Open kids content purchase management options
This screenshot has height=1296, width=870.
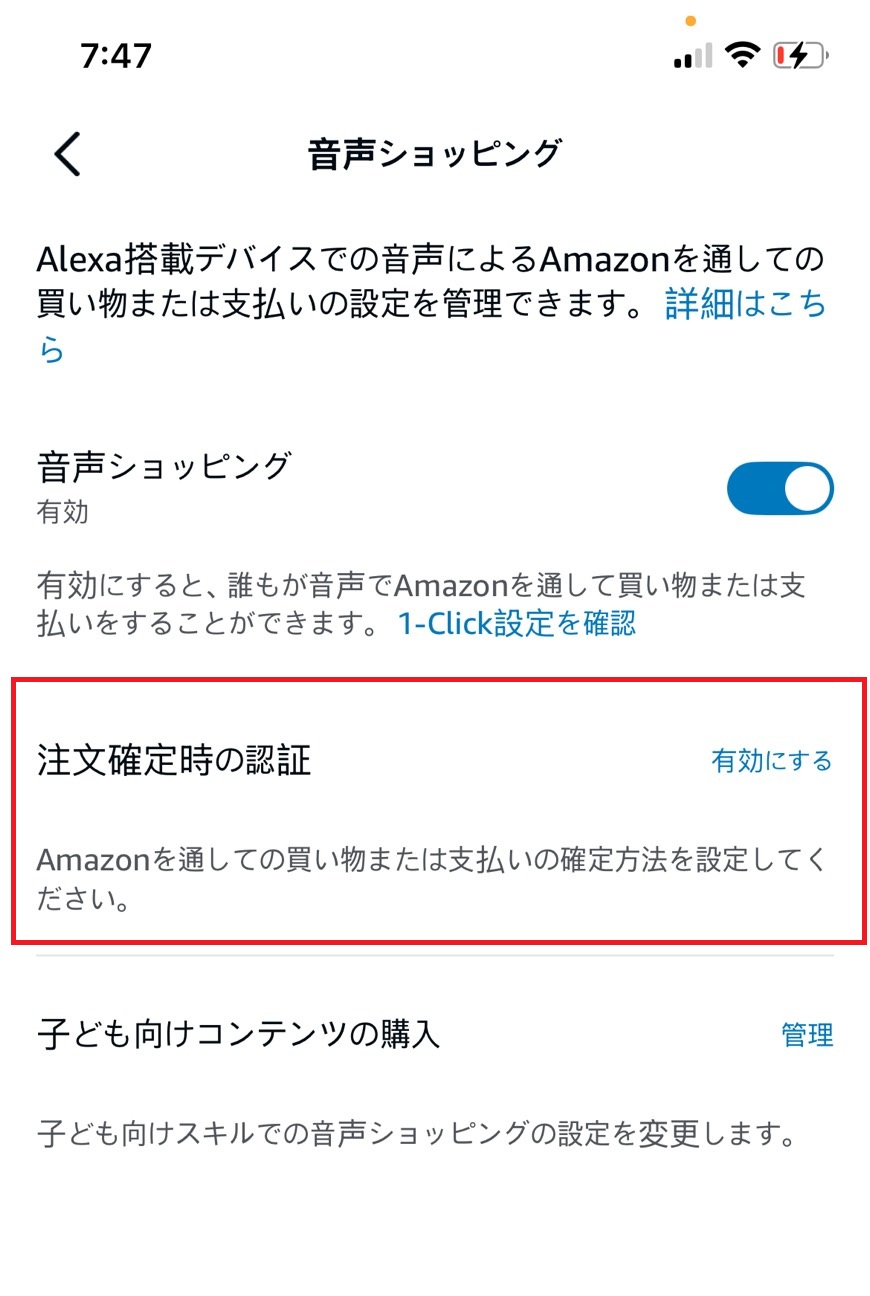[x=808, y=1037]
